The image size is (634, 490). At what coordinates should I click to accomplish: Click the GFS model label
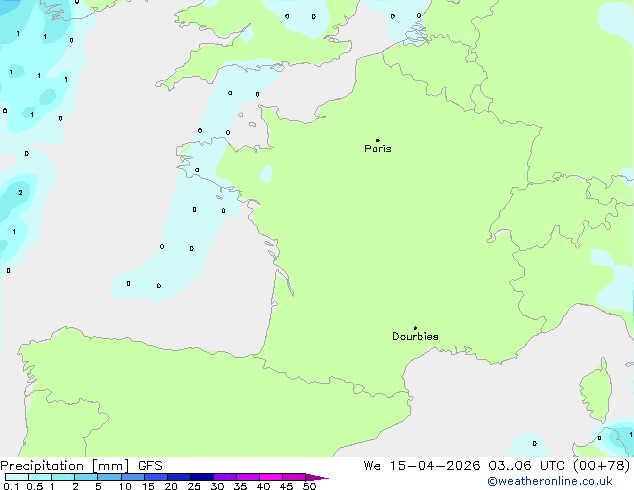(x=150, y=466)
